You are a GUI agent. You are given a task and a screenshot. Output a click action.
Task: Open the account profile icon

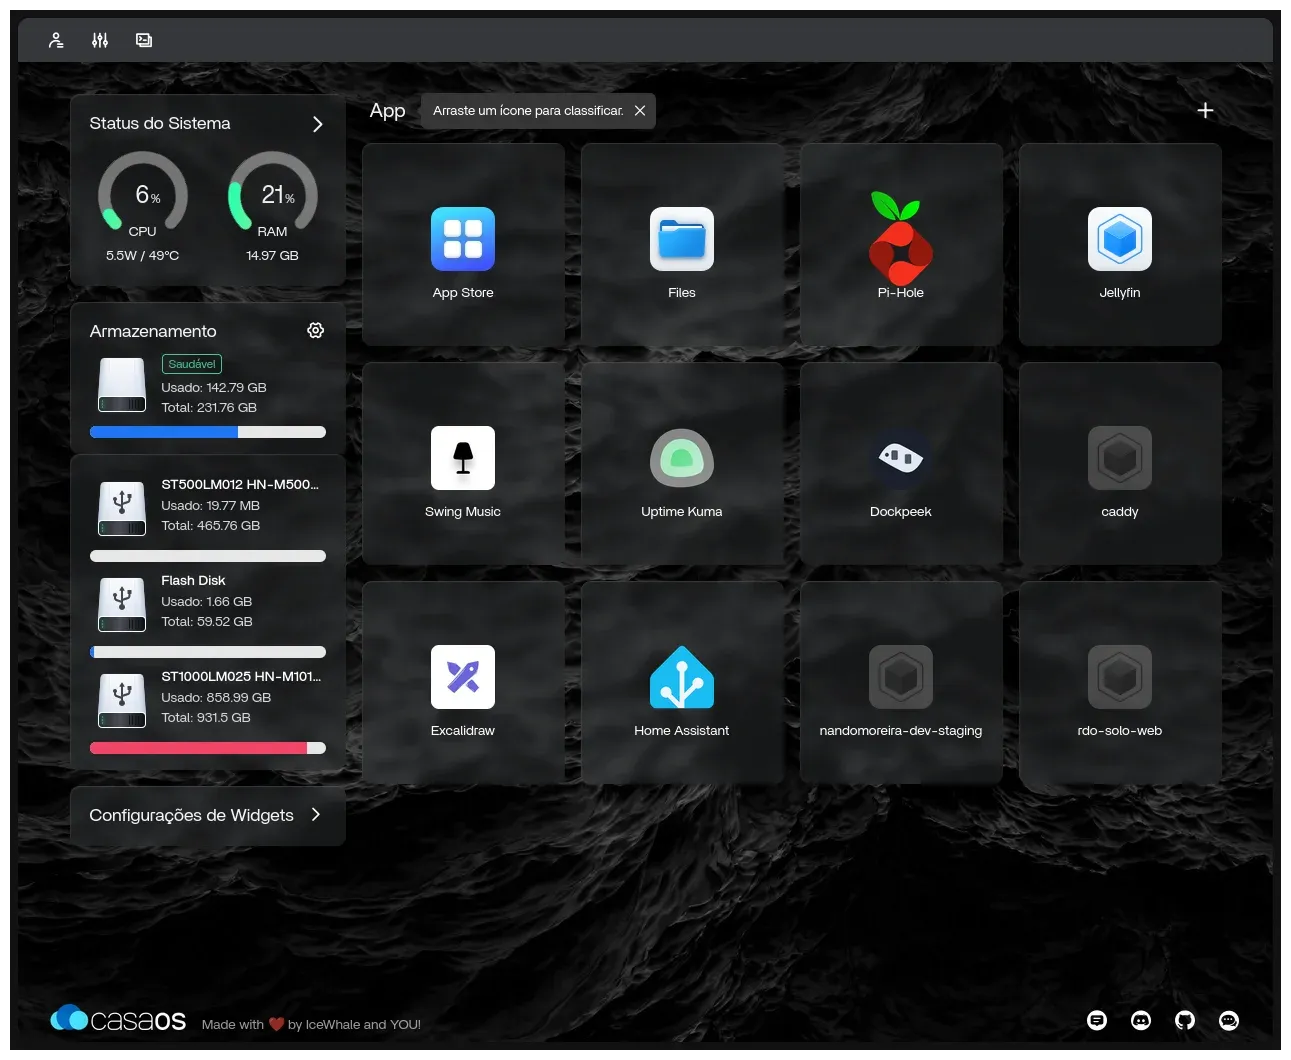point(56,40)
